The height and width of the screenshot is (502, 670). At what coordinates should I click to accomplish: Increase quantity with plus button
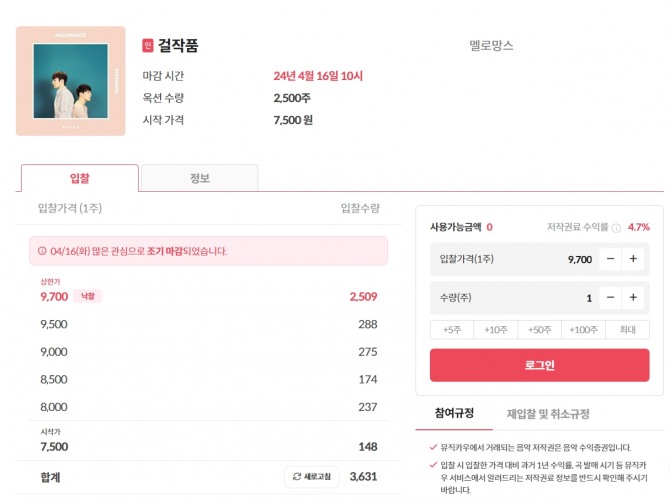click(x=634, y=297)
